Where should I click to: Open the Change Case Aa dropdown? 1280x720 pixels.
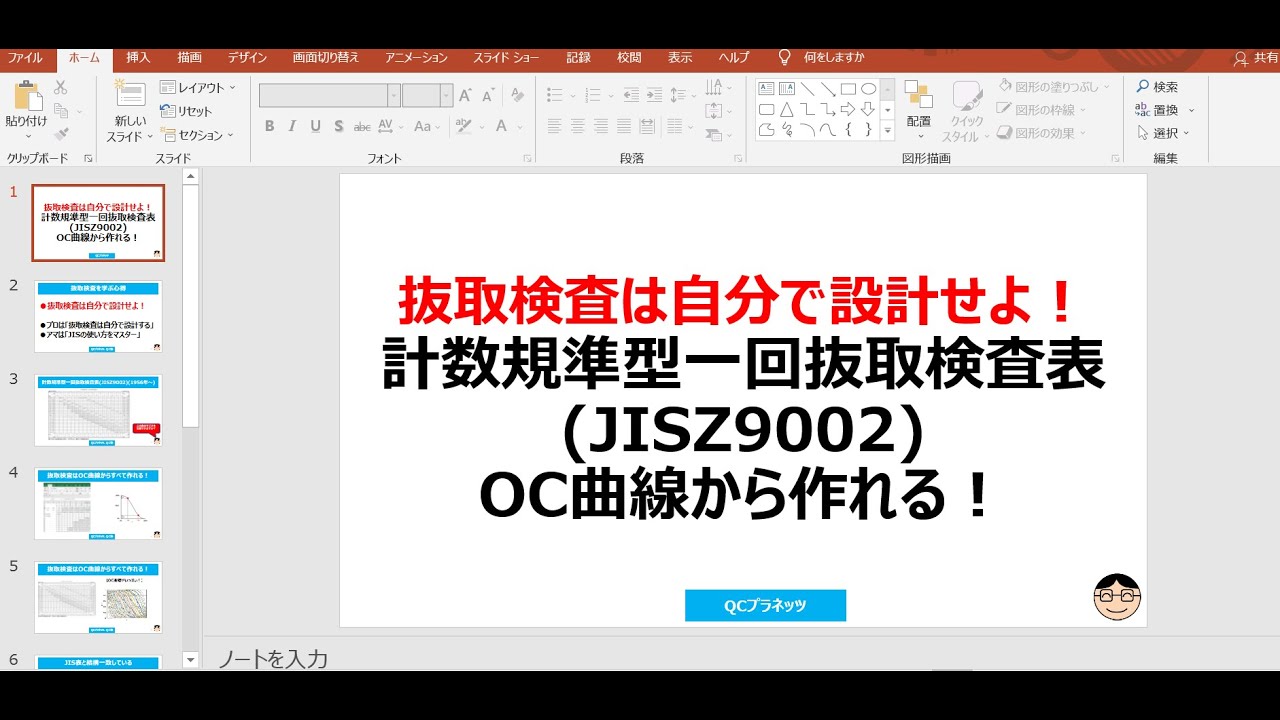coord(427,126)
